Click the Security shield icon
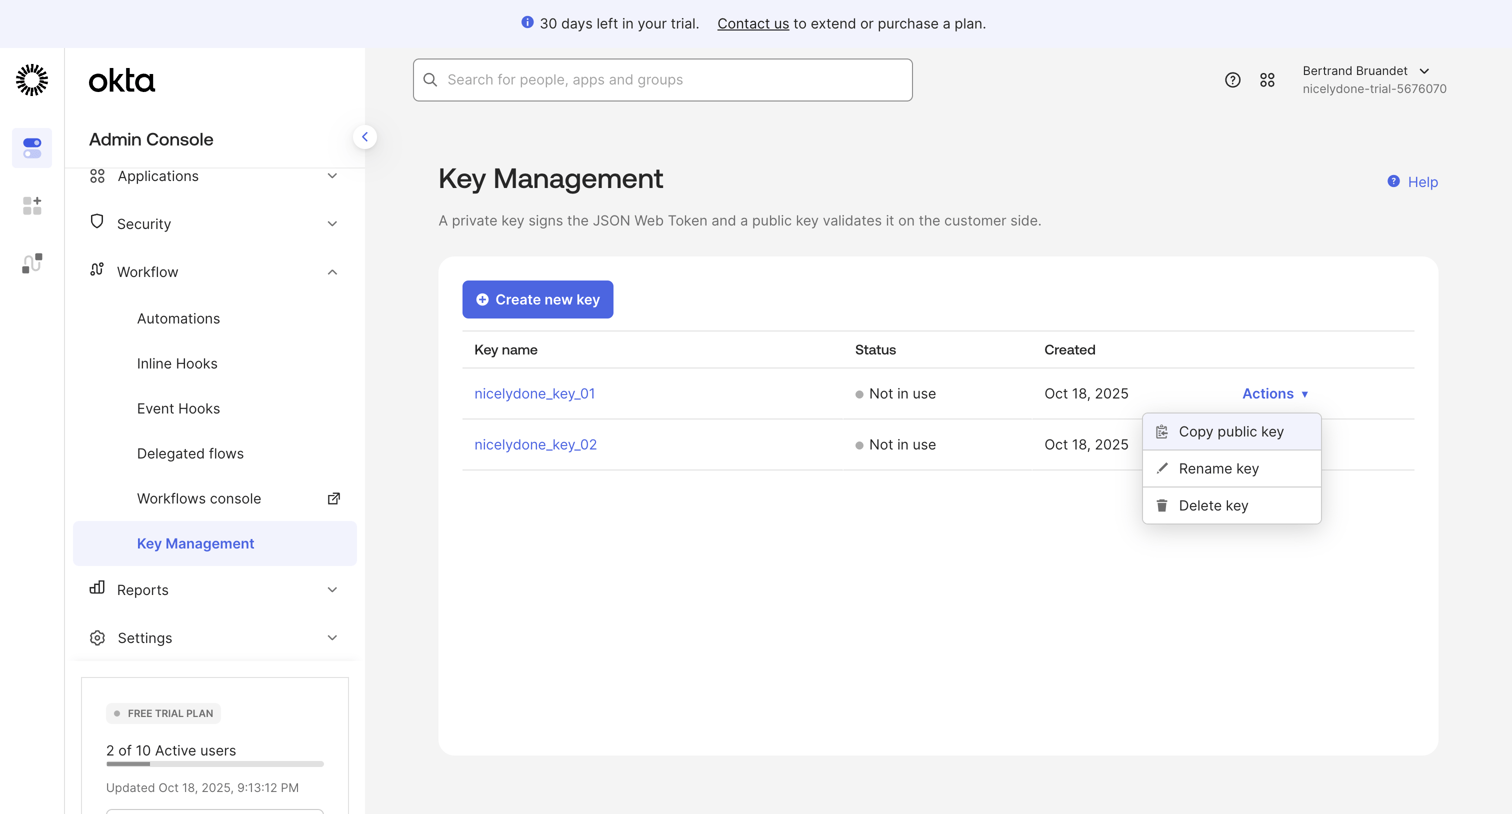1512x814 pixels. pyautogui.click(x=97, y=222)
